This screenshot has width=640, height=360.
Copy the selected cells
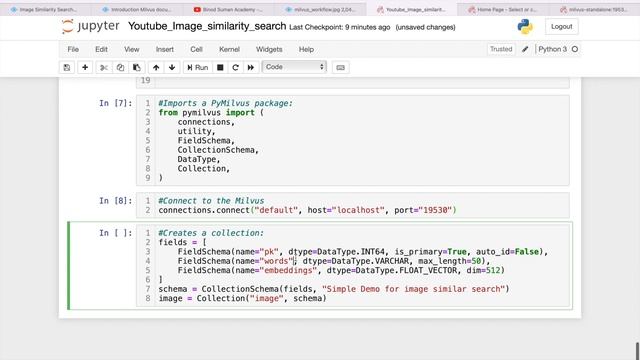tap(120, 67)
